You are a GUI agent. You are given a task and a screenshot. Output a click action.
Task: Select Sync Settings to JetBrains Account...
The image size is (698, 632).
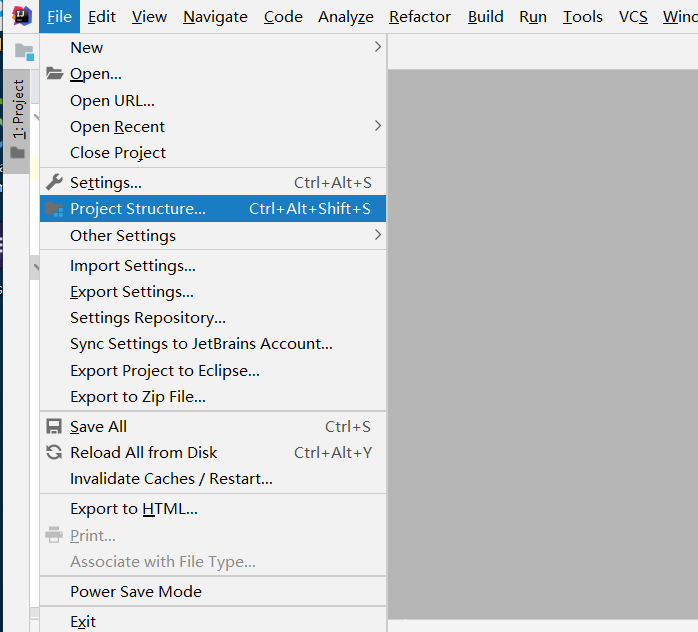(213, 344)
